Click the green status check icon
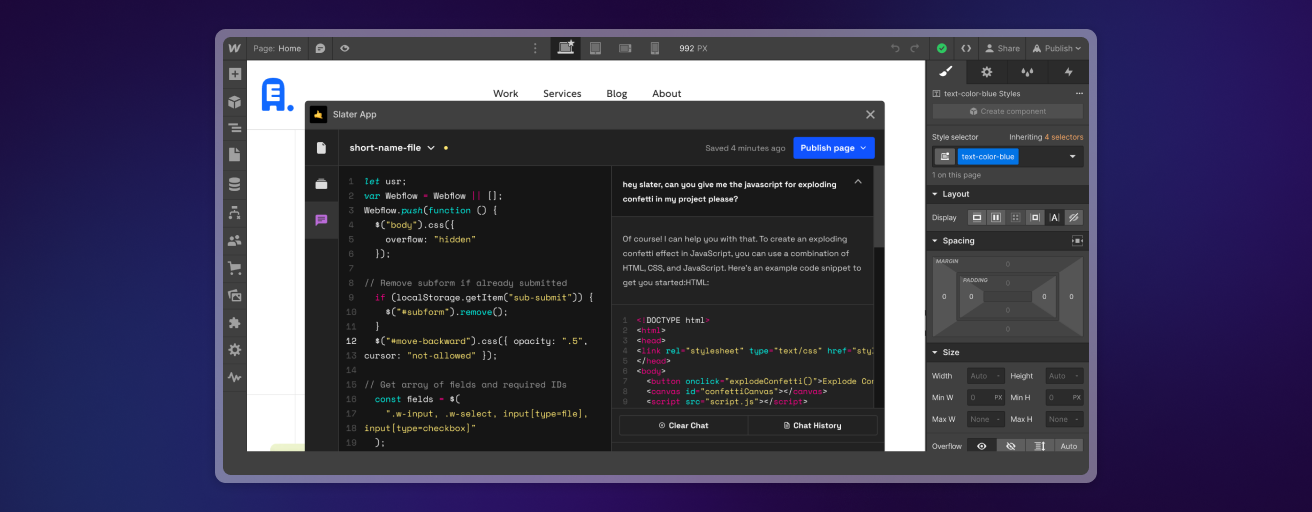 point(942,48)
